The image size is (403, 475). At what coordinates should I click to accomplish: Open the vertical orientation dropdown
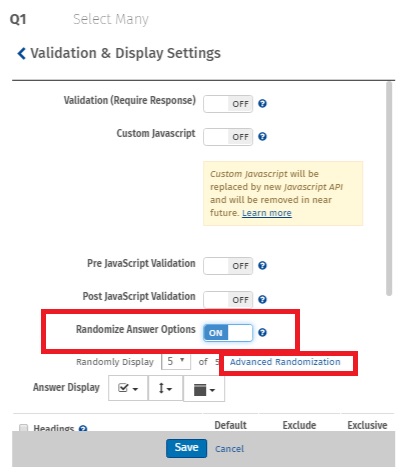165,388
